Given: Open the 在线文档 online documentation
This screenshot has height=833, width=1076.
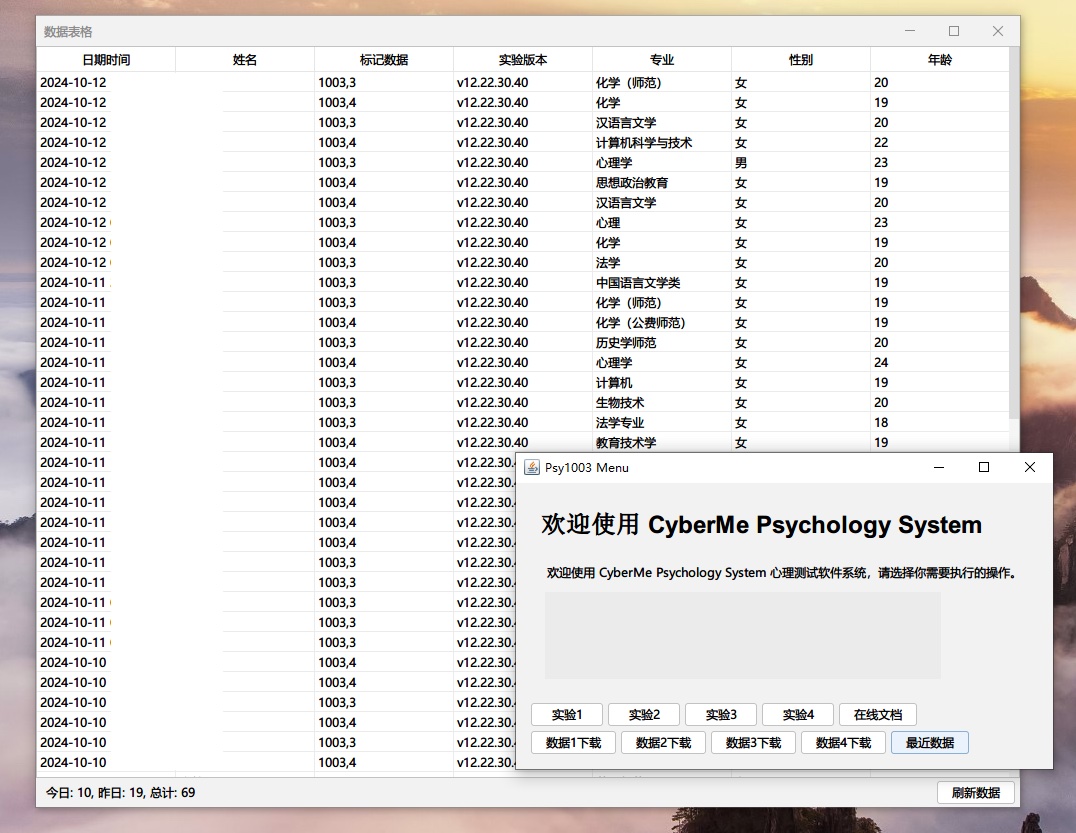Looking at the screenshot, I should pos(877,715).
